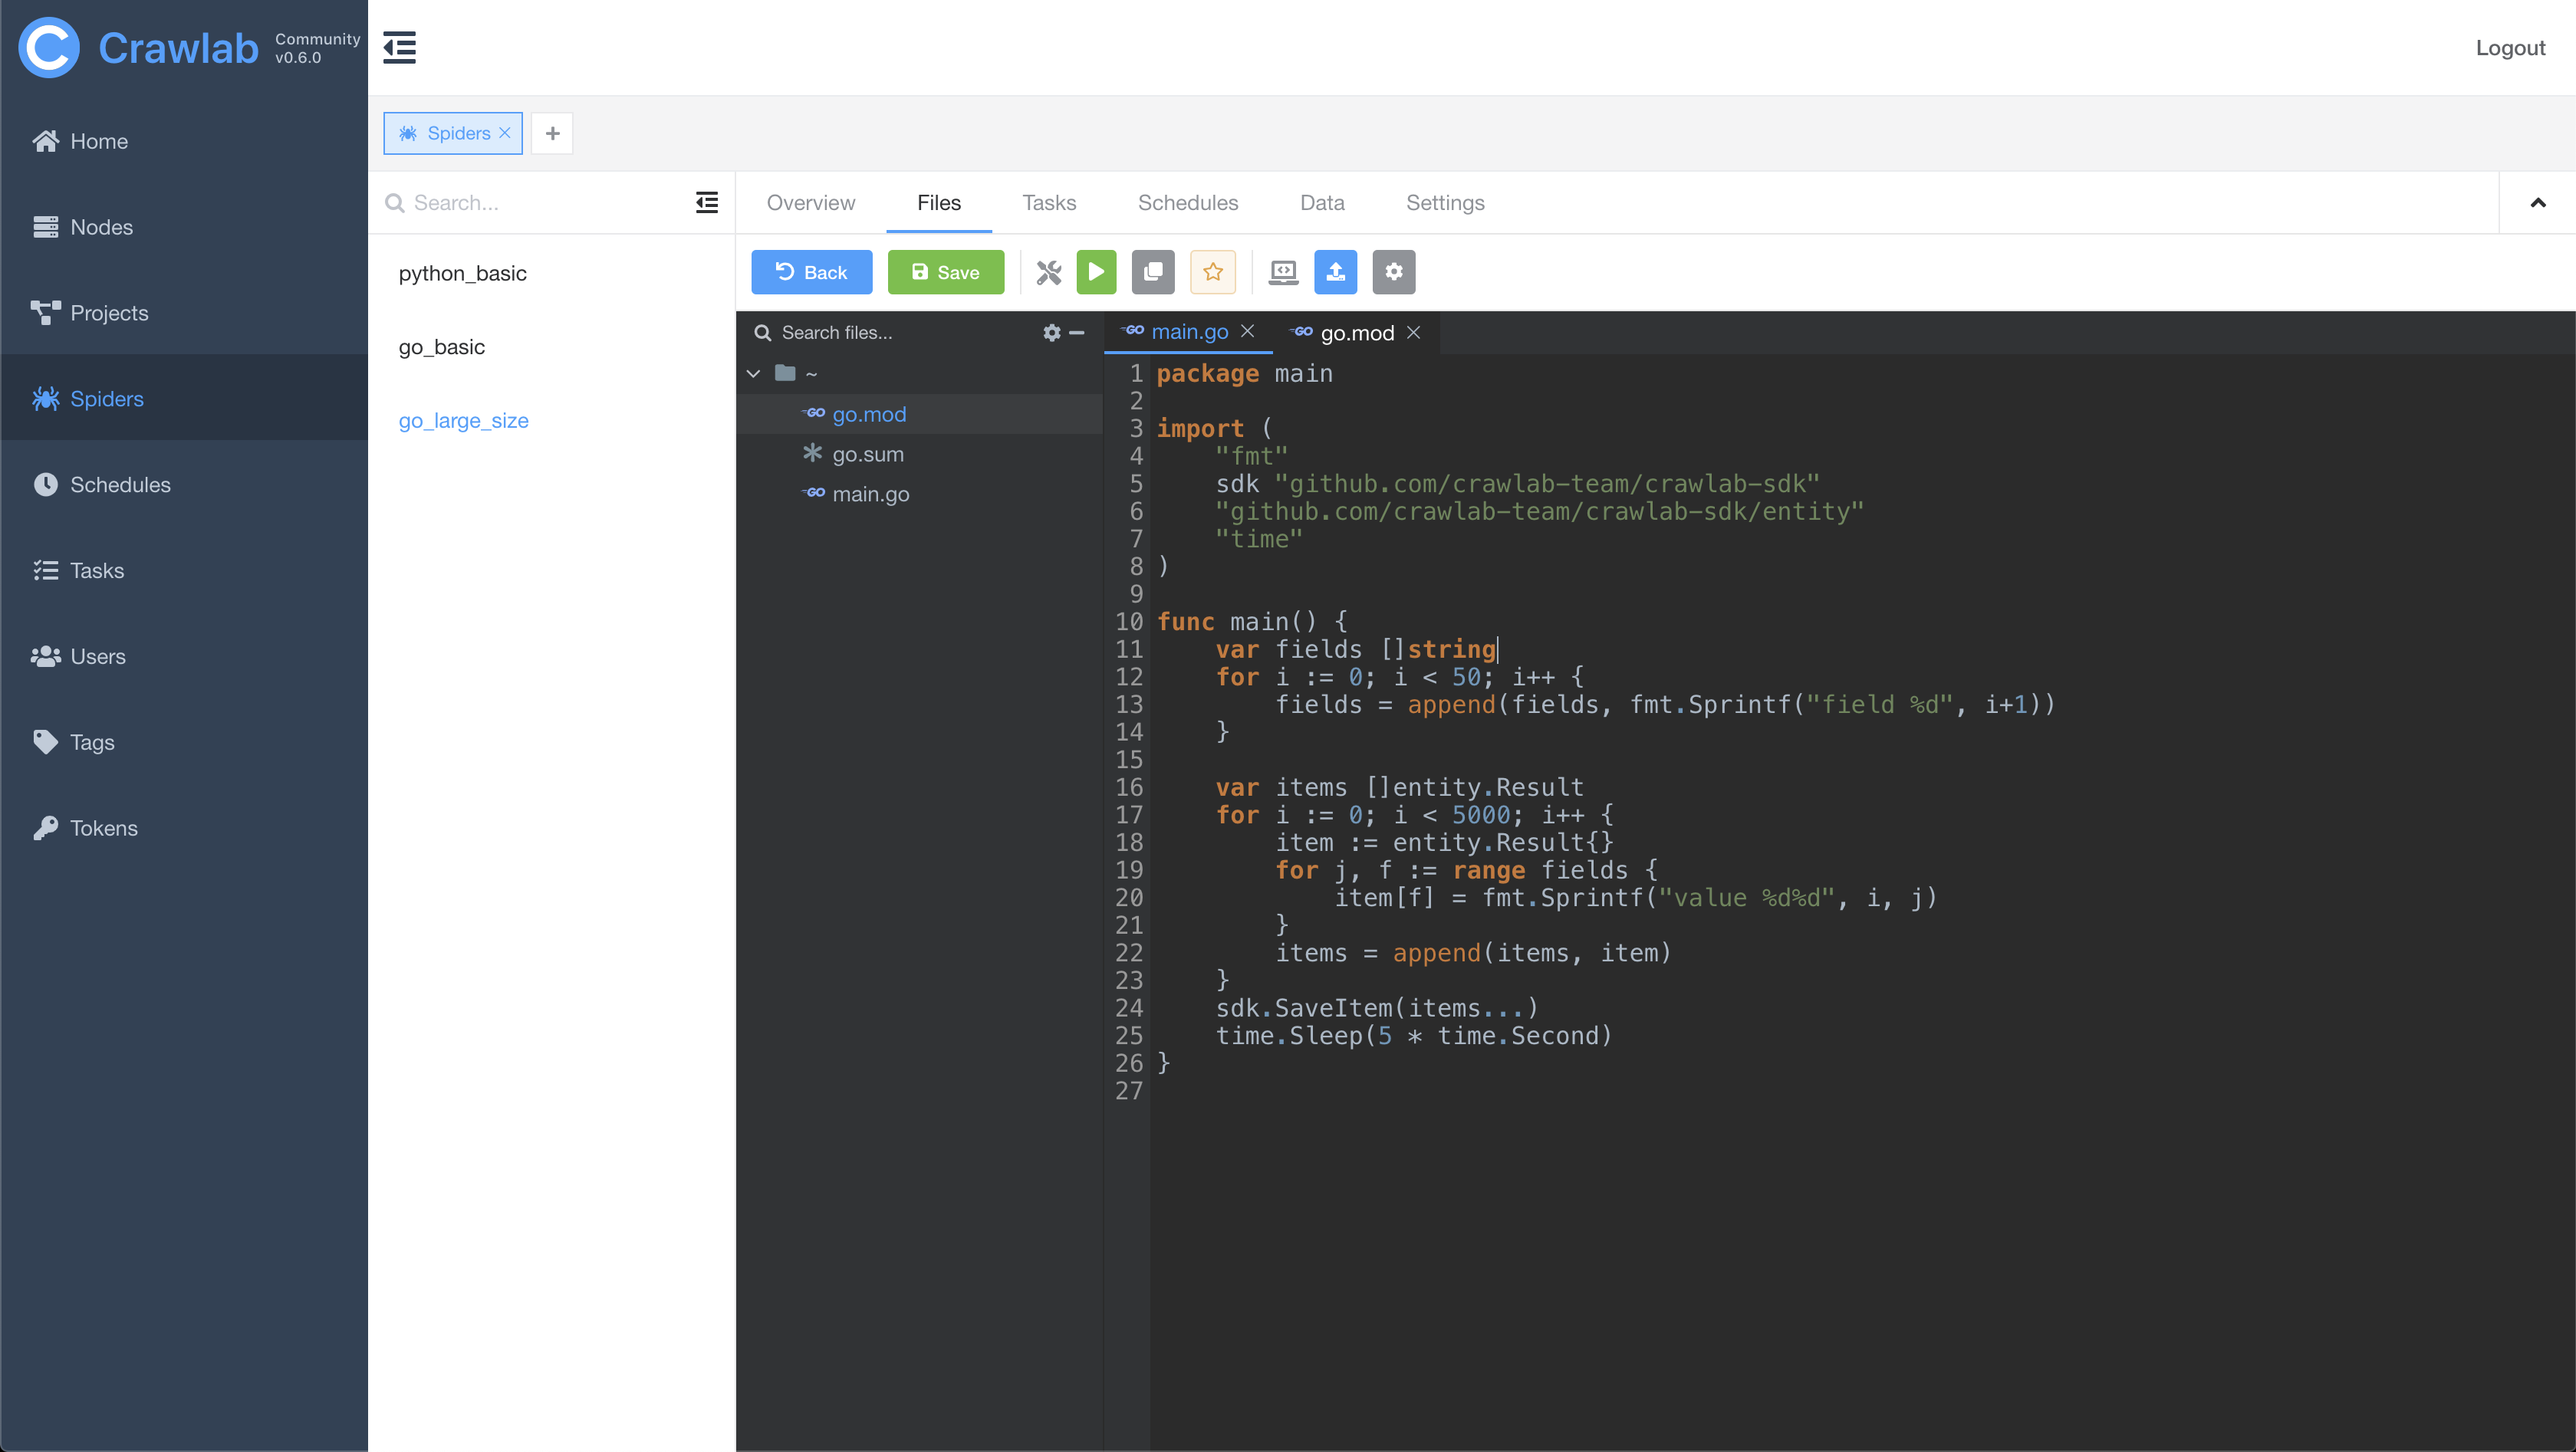The image size is (2576, 1452).
Task: Click the code viewer monitor icon
Action: 1283,272
